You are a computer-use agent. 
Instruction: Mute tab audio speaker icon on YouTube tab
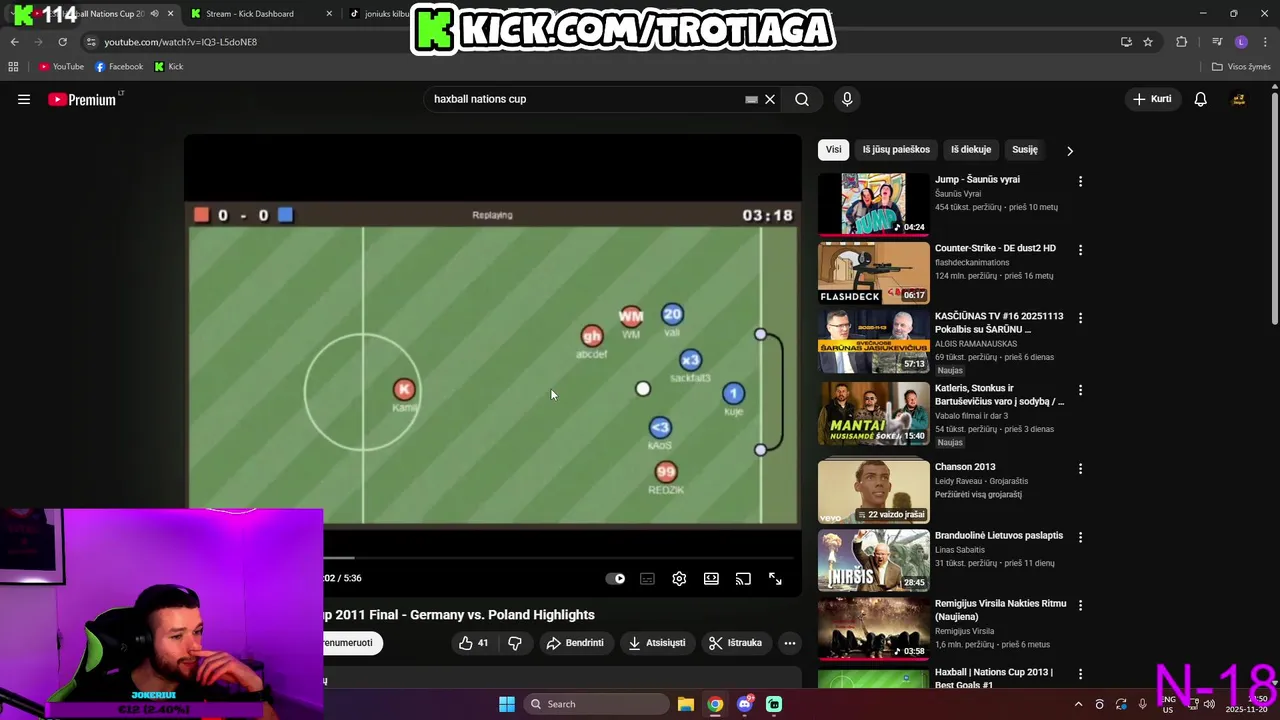pos(154,14)
